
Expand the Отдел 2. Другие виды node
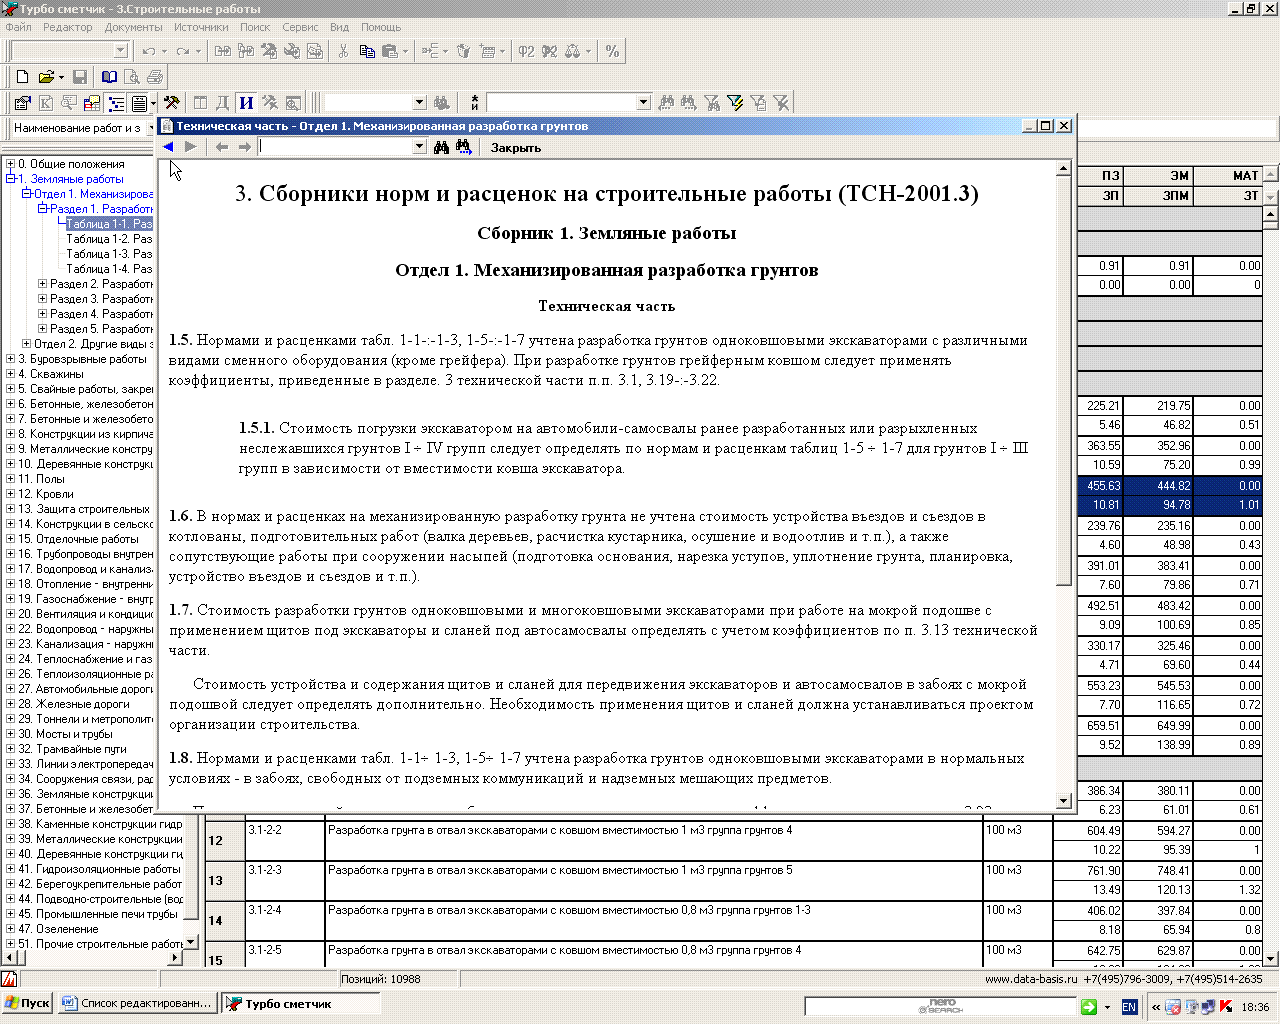(26, 344)
